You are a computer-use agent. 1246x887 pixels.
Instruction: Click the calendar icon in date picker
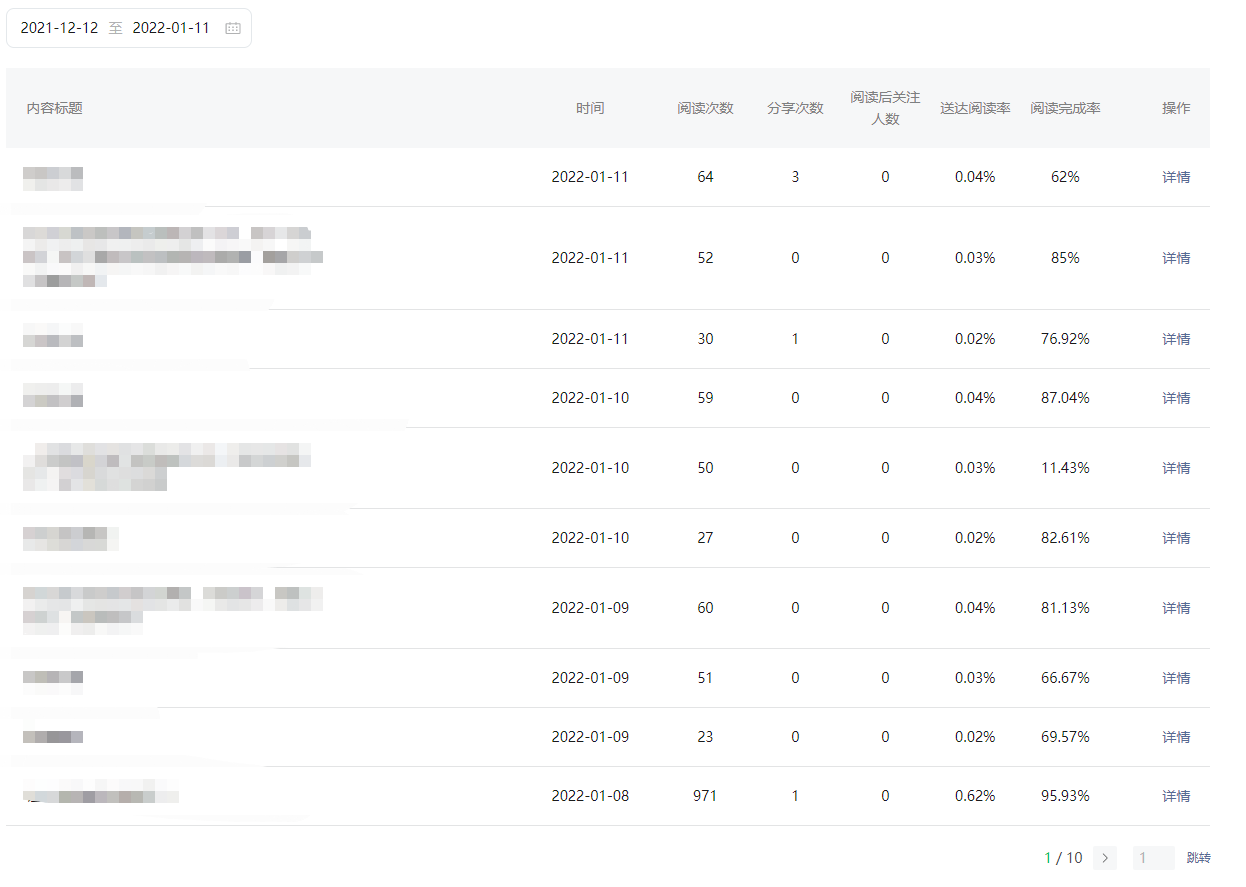tap(233, 28)
